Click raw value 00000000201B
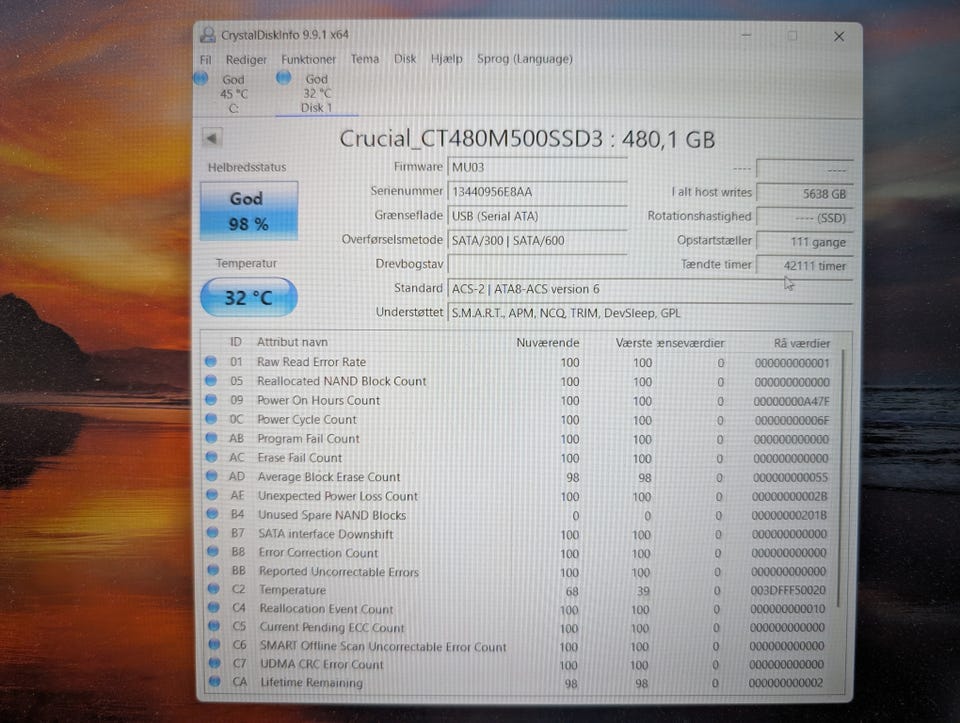This screenshot has height=723, width=960. [789, 515]
